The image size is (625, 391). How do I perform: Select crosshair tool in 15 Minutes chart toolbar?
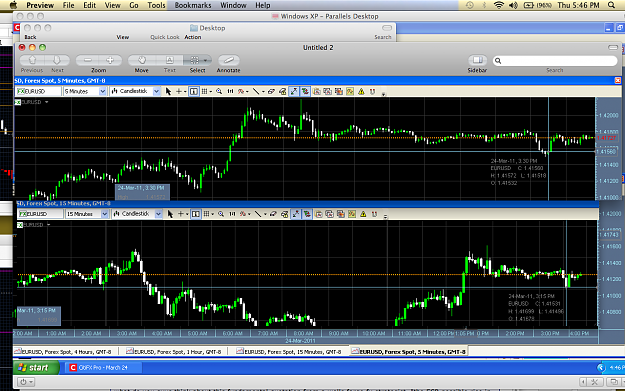pos(181,214)
